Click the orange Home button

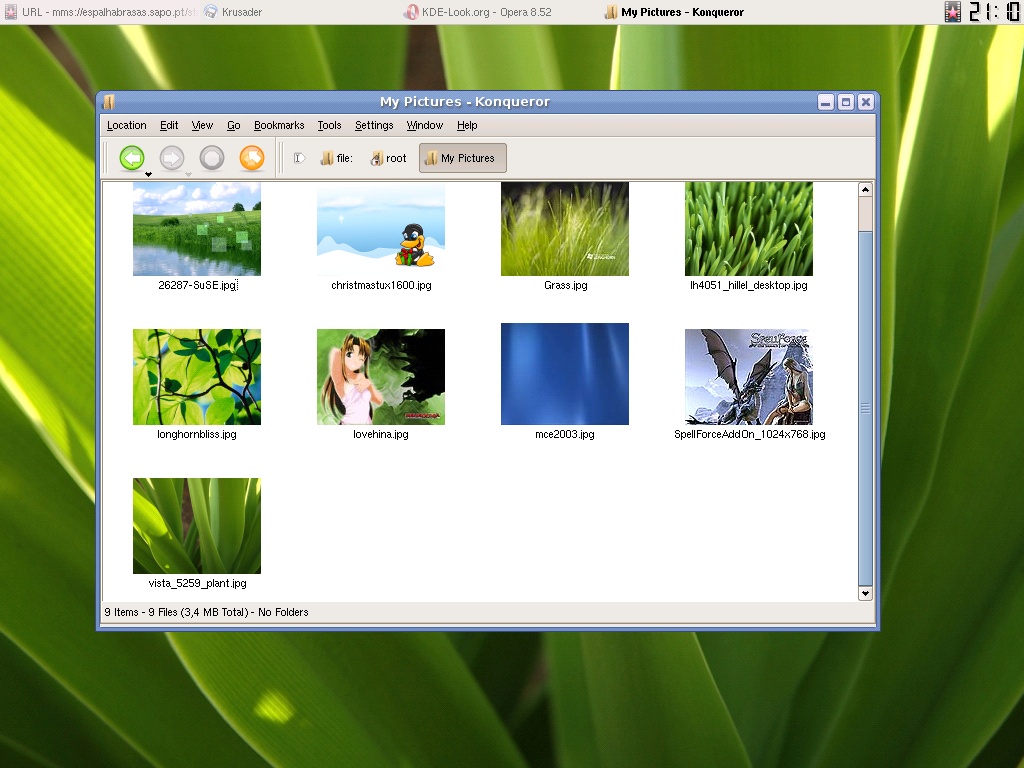(252, 158)
